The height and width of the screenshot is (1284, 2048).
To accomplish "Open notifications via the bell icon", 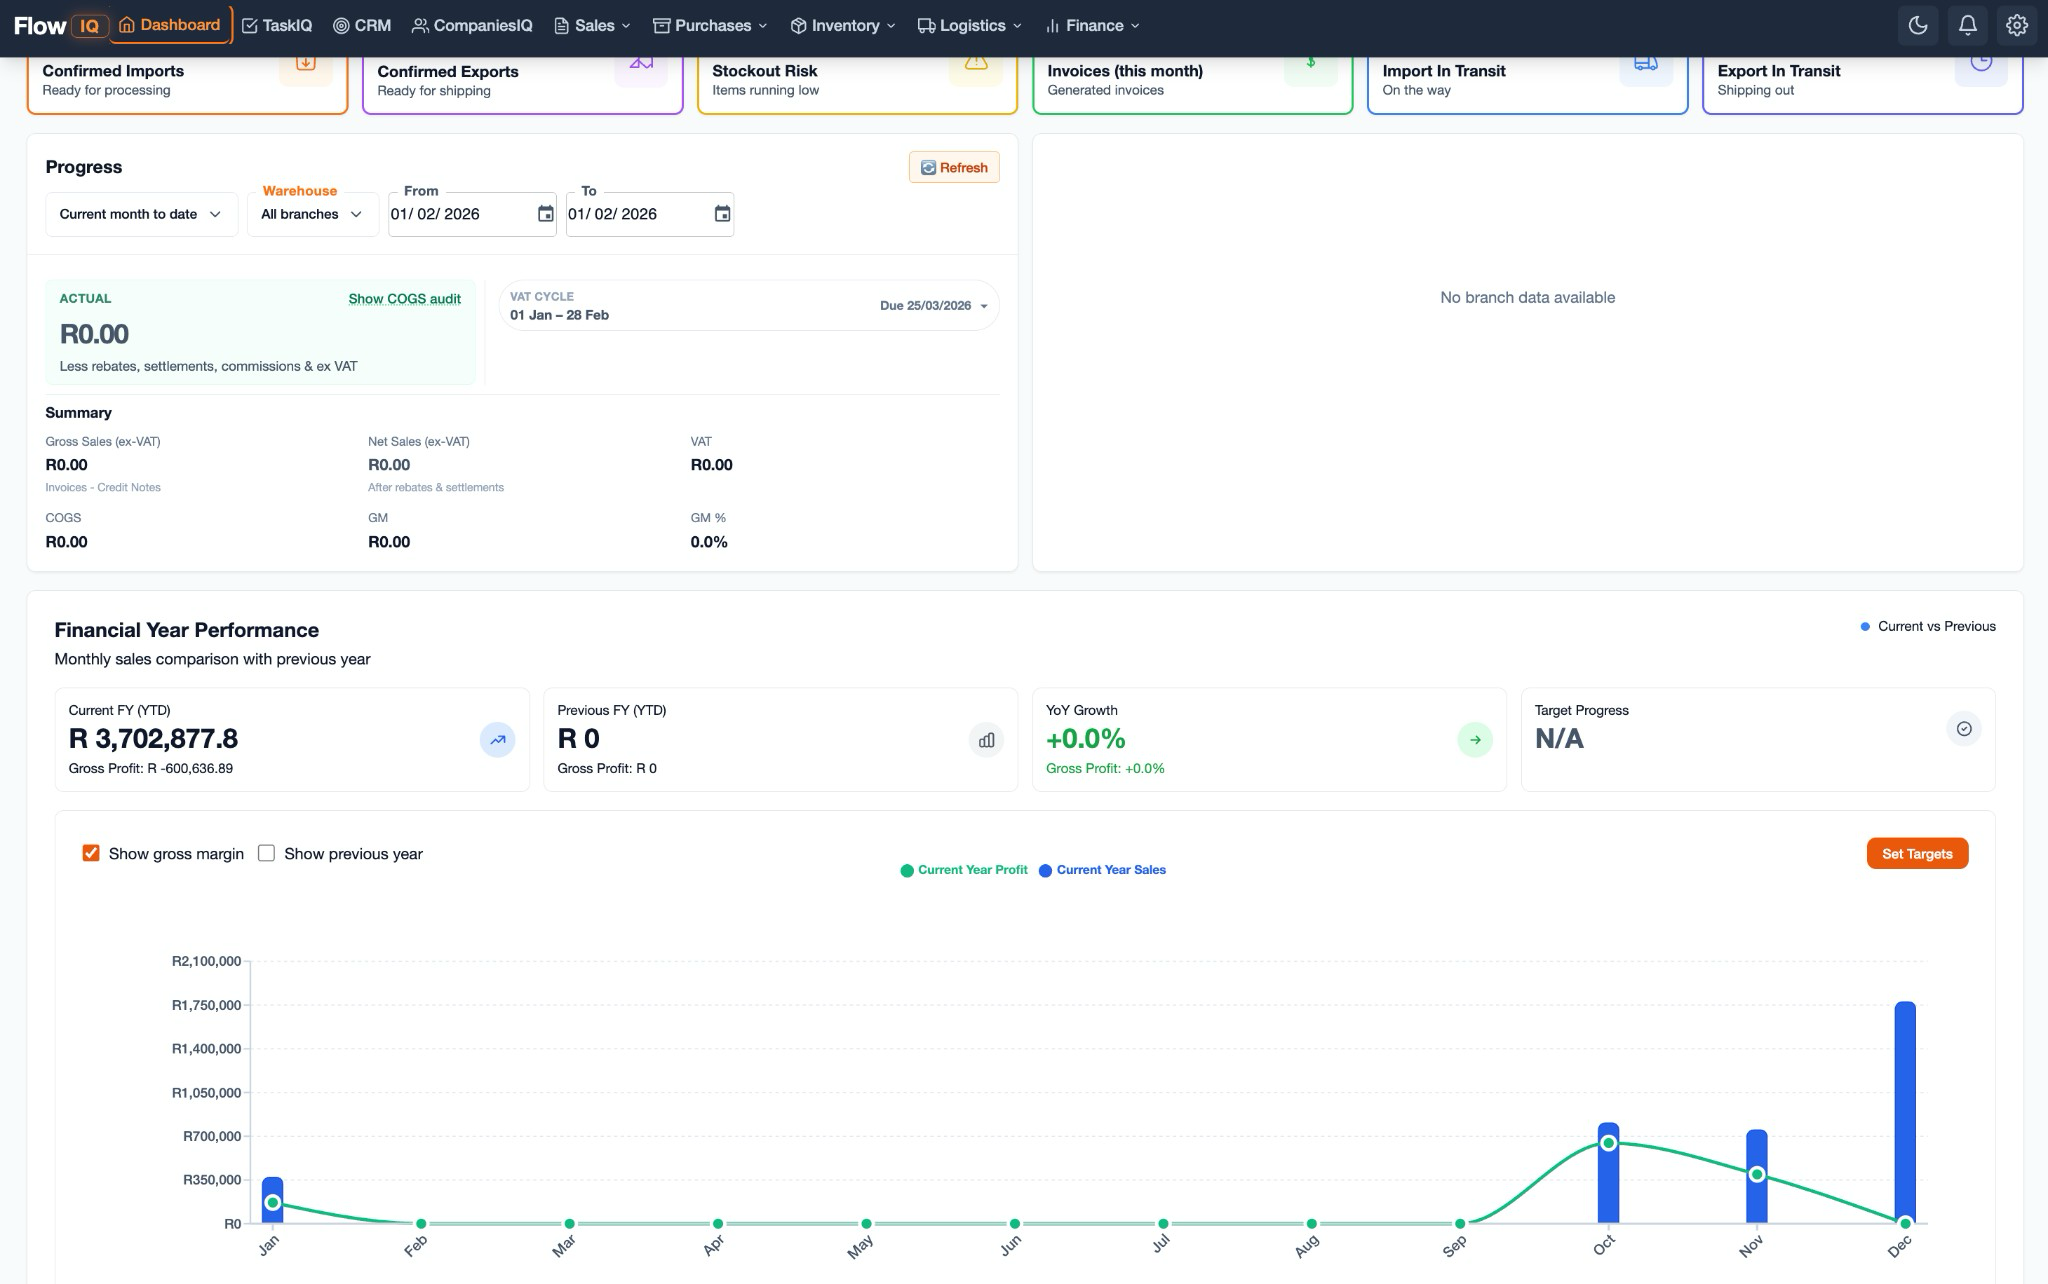I will pyautogui.click(x=1967, y=25).
